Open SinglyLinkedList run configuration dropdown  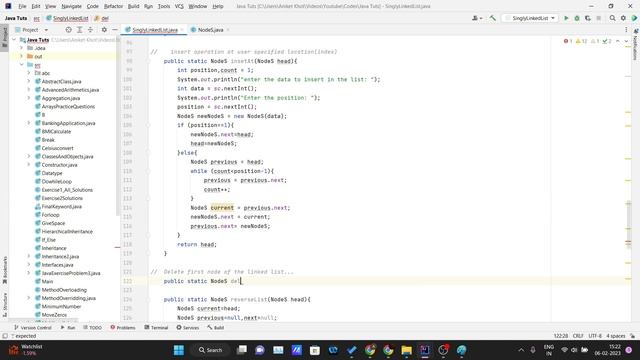coord(530,18)
